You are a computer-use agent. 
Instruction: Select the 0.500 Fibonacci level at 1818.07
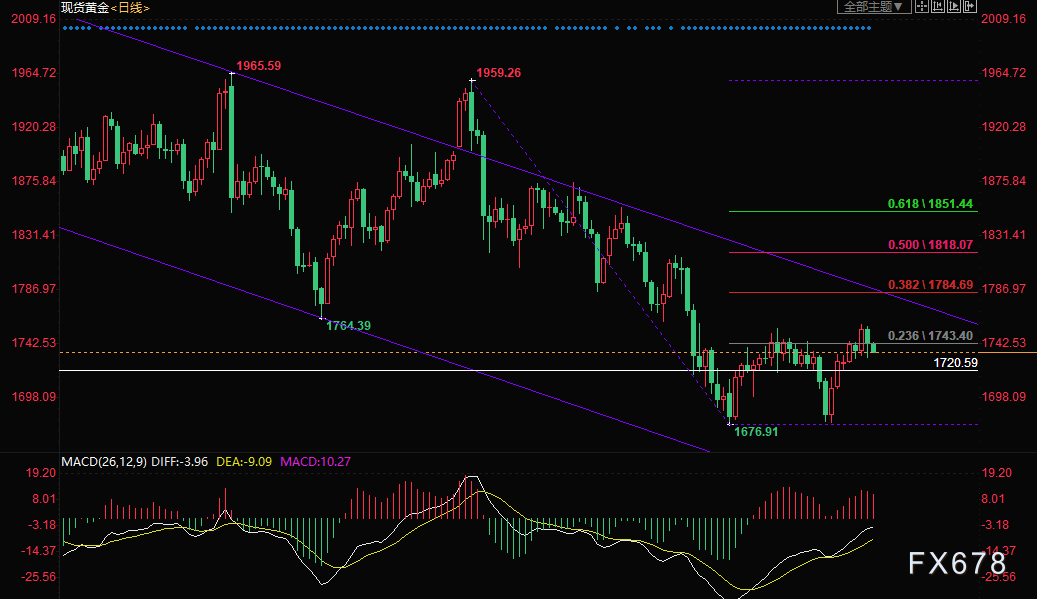[x=930, y=245]
